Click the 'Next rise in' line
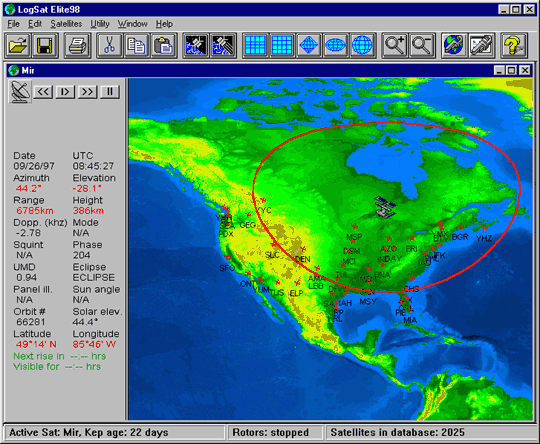Screen dimensions: 540x444 60,356
